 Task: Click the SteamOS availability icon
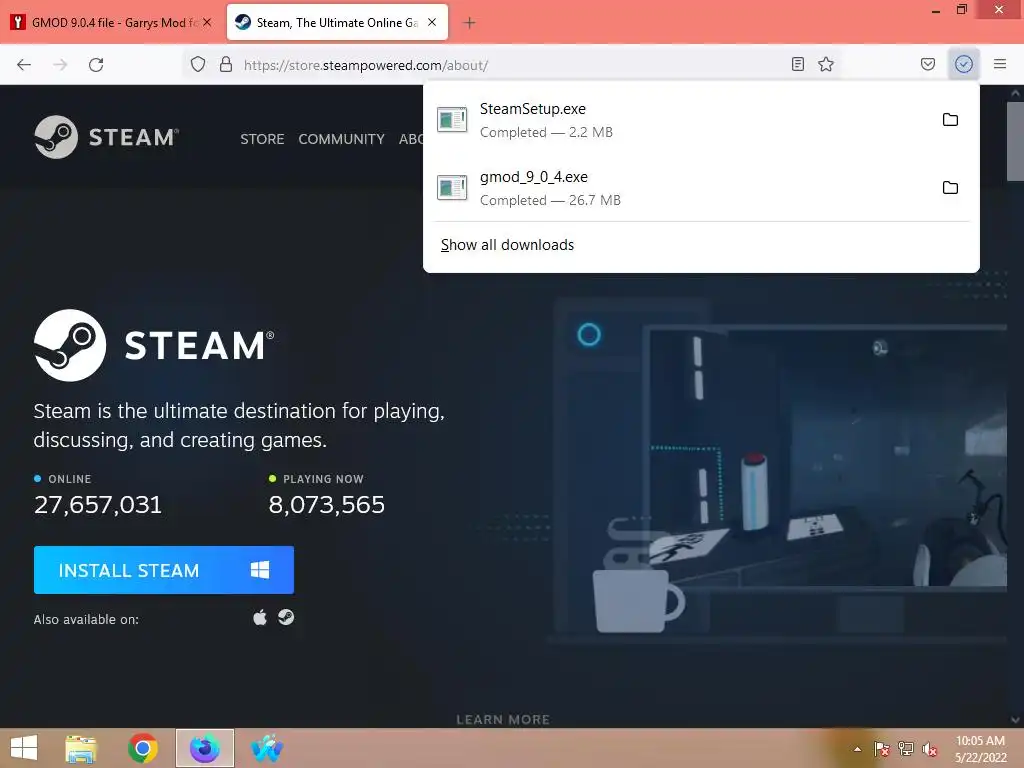pyautogui.click(x=286, y=618)
